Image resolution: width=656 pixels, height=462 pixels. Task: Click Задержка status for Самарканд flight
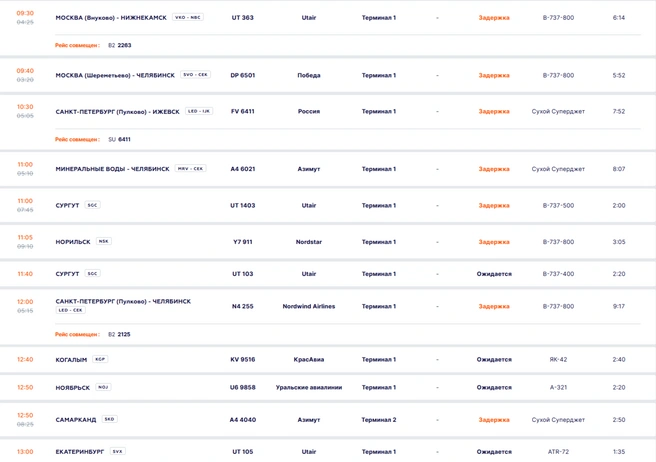(494, 420)
